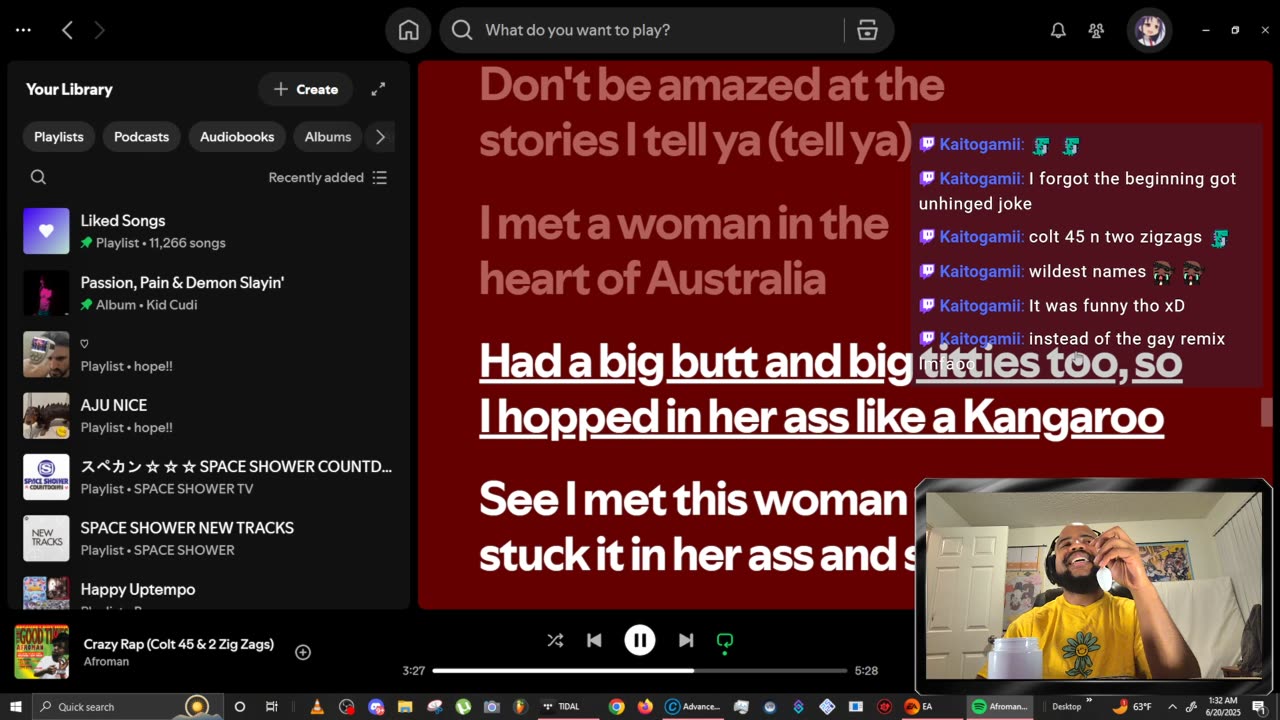The width and height of the screenshot is (1280, 720).
Task: Pause playback
Action: [x=640, y=640]
